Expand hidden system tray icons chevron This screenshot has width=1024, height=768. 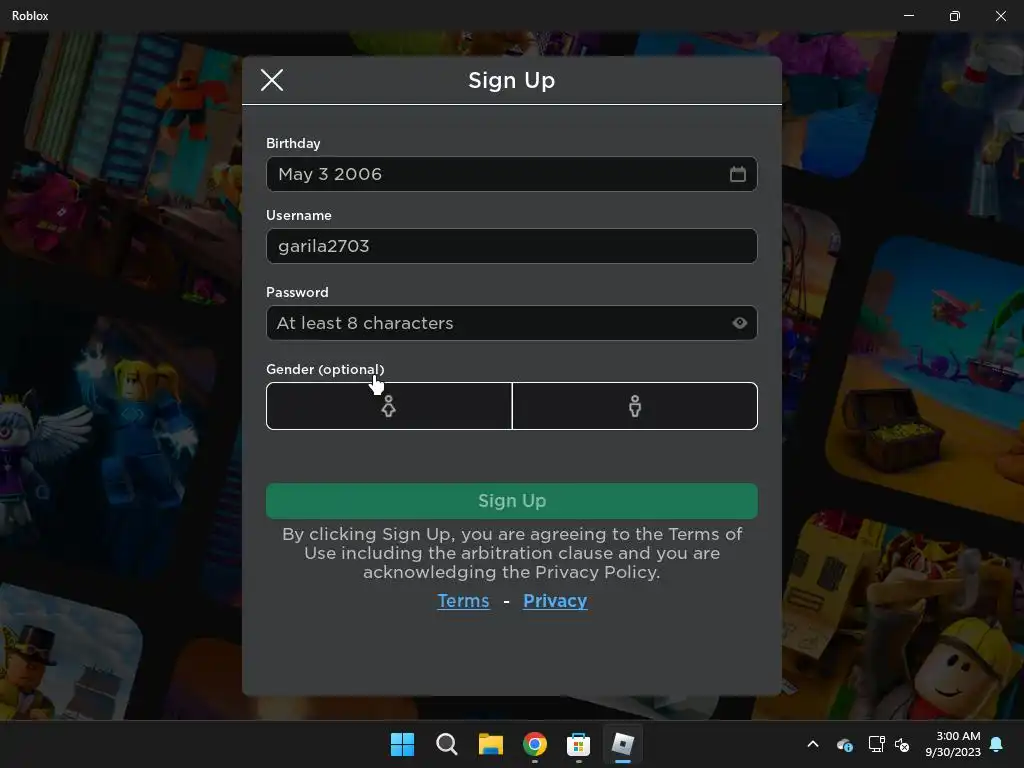pos(813,744)
